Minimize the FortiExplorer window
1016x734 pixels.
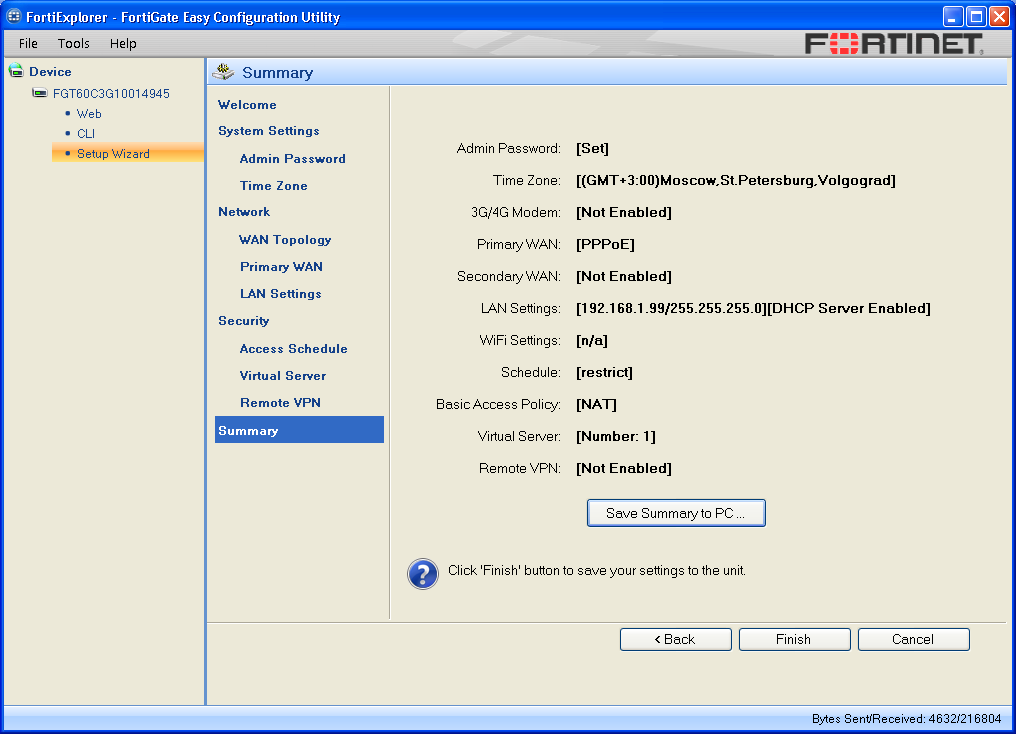952,16
